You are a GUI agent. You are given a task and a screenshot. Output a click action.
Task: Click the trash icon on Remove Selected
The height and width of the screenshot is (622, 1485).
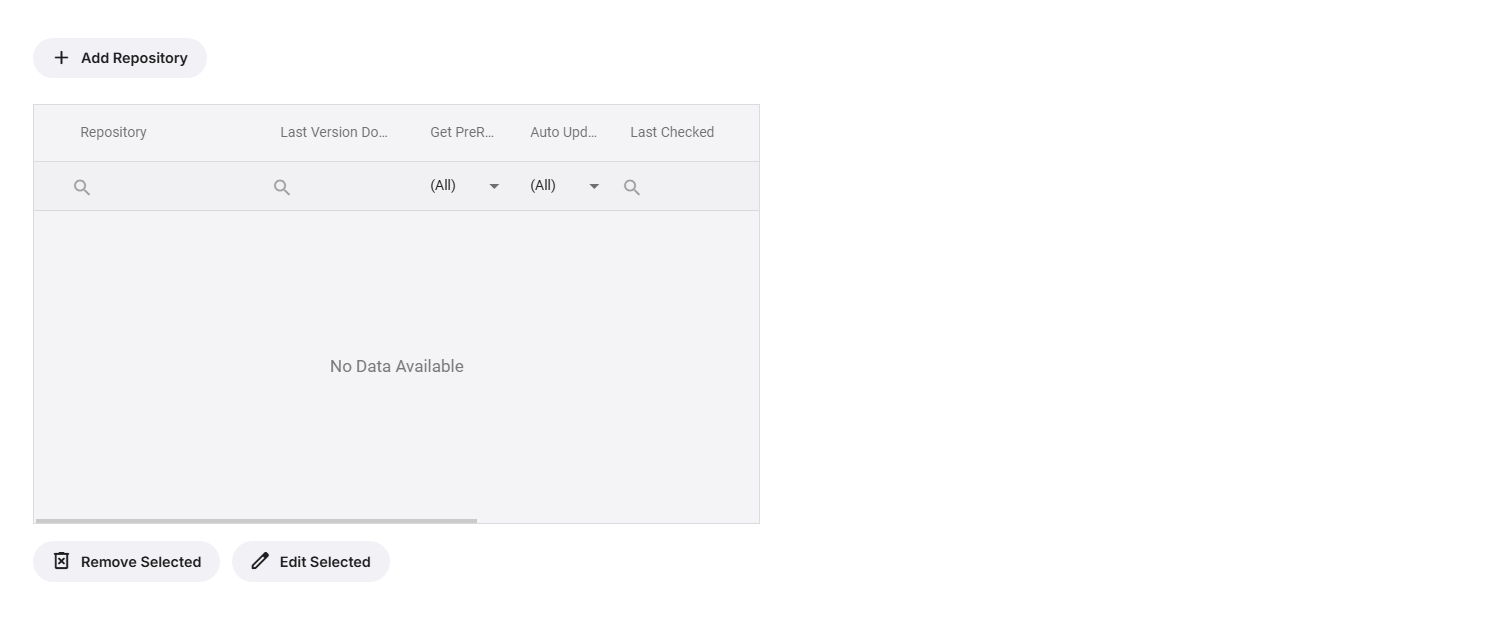pos(61,561)
